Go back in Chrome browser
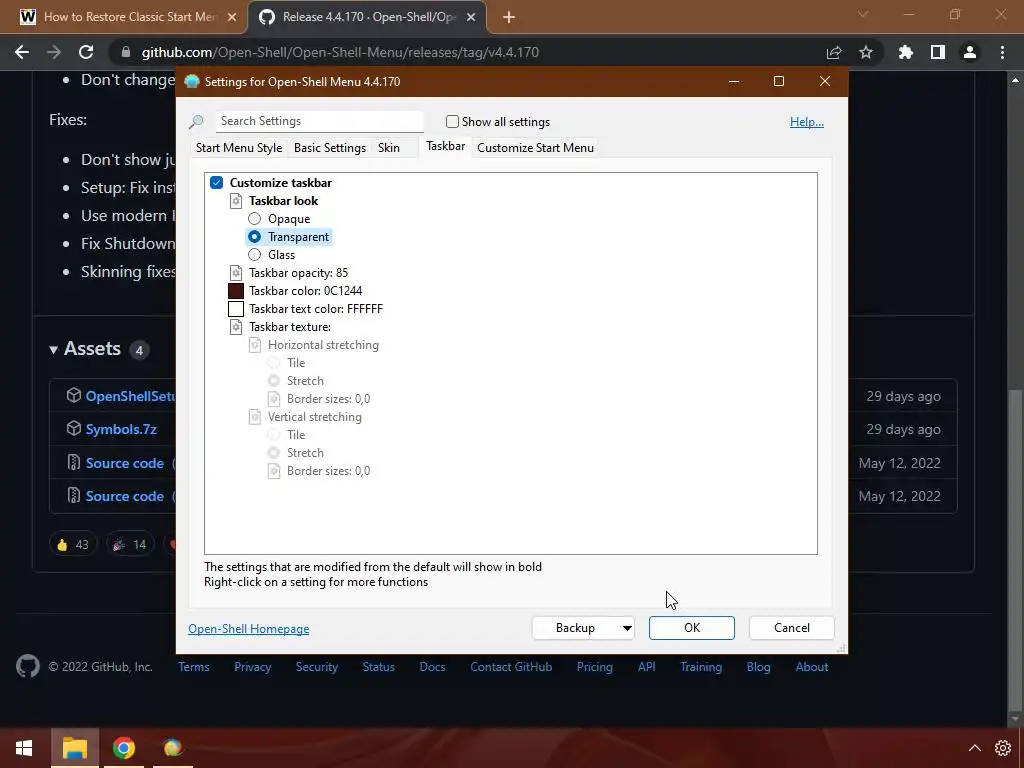 point(22,52)
